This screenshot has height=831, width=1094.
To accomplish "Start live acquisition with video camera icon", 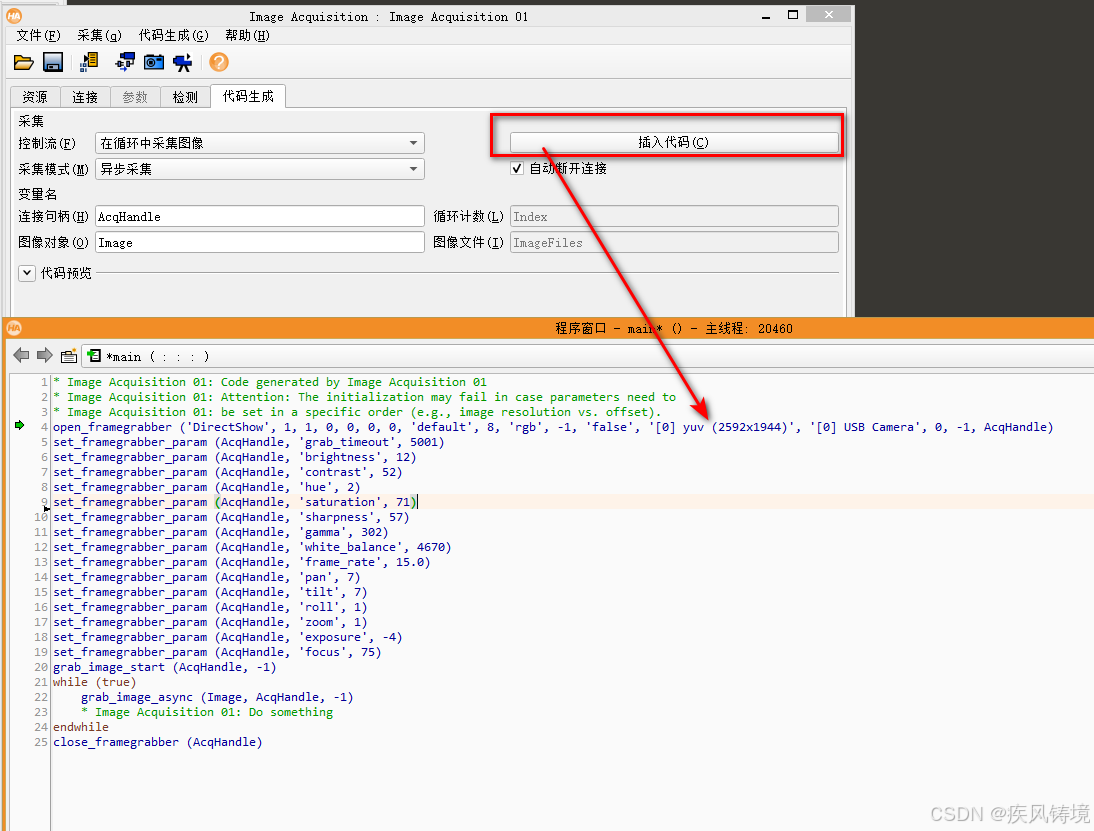I will (183, 63).
